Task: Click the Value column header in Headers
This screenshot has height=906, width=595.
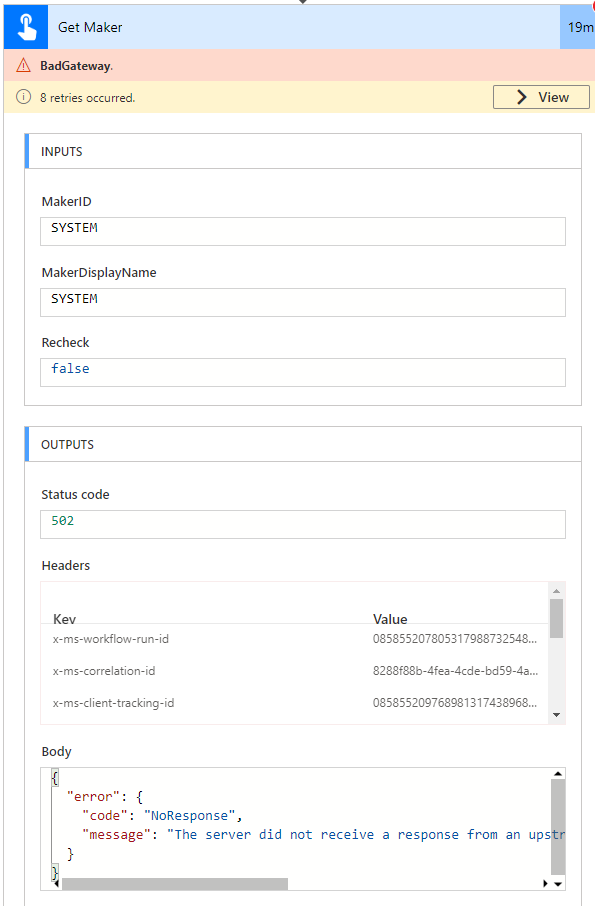Action: point(390,619)
